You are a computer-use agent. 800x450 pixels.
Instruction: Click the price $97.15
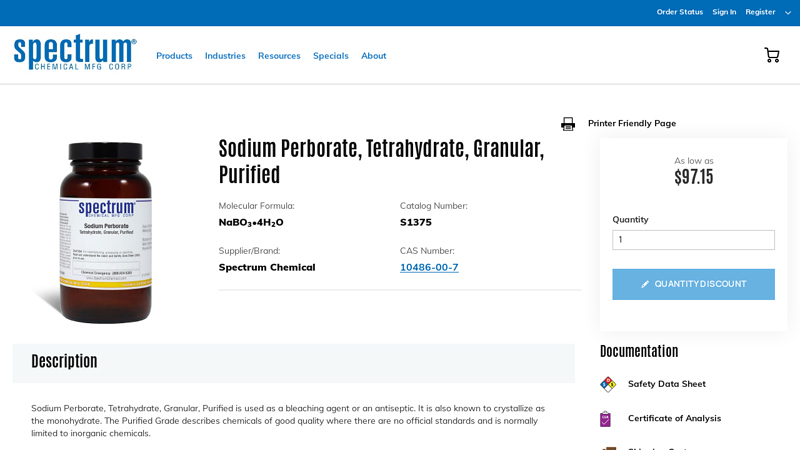[693, 177]
